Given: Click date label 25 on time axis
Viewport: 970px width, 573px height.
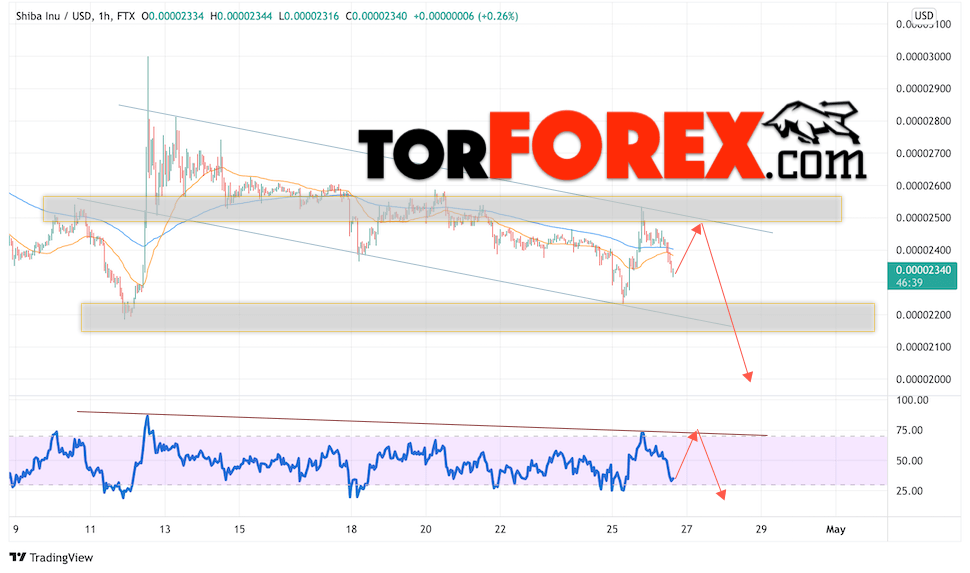Looking at the screenshot, I should pyautogui.click(x=612, y=529).
